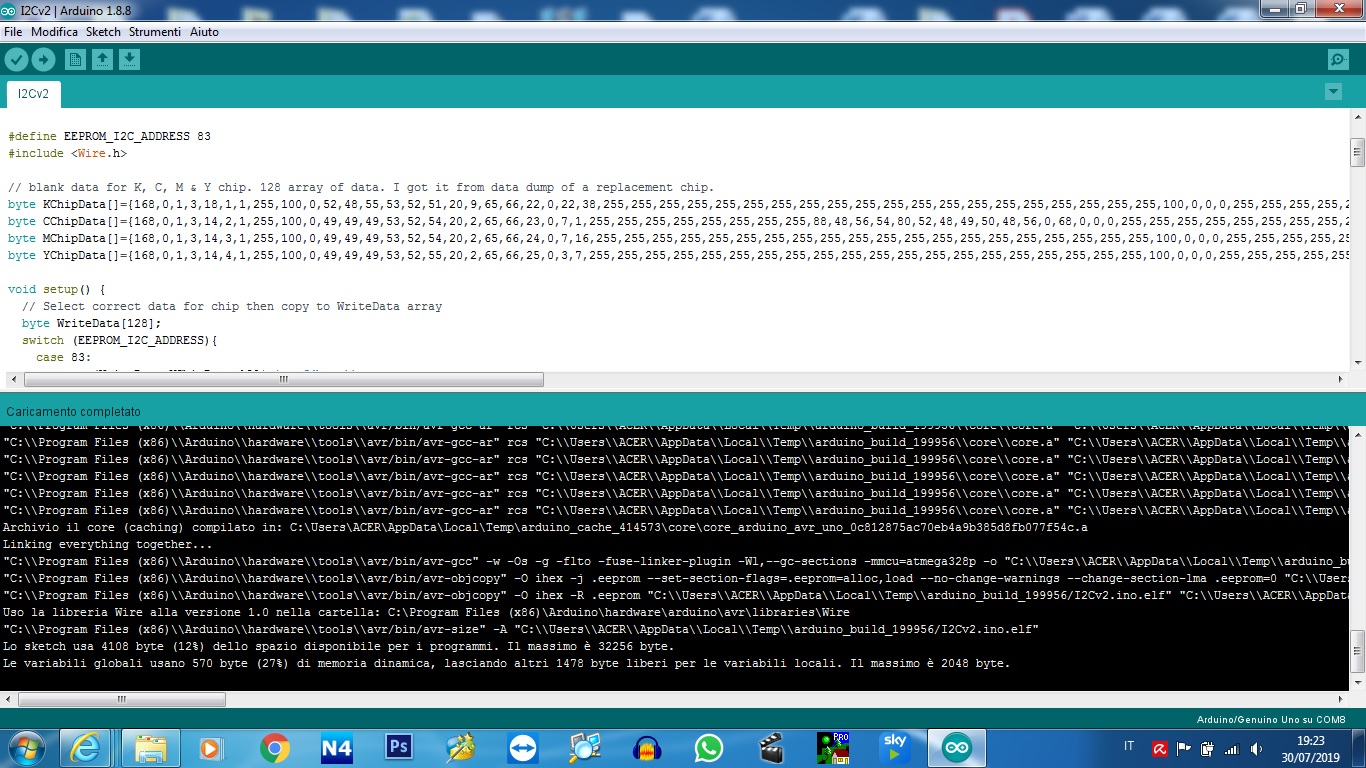This screenshot has width=1366, height=768.
Task: Open the Sky app in taskbar
Action: click(894, 748)
